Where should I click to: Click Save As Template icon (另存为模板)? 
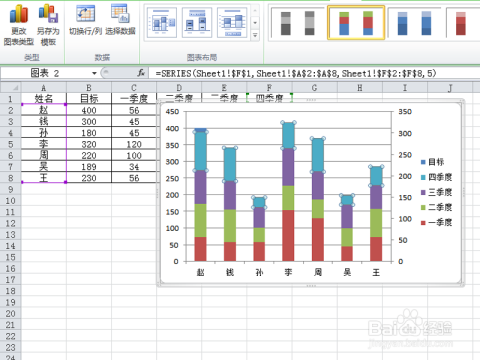click(x=48, y=25)
